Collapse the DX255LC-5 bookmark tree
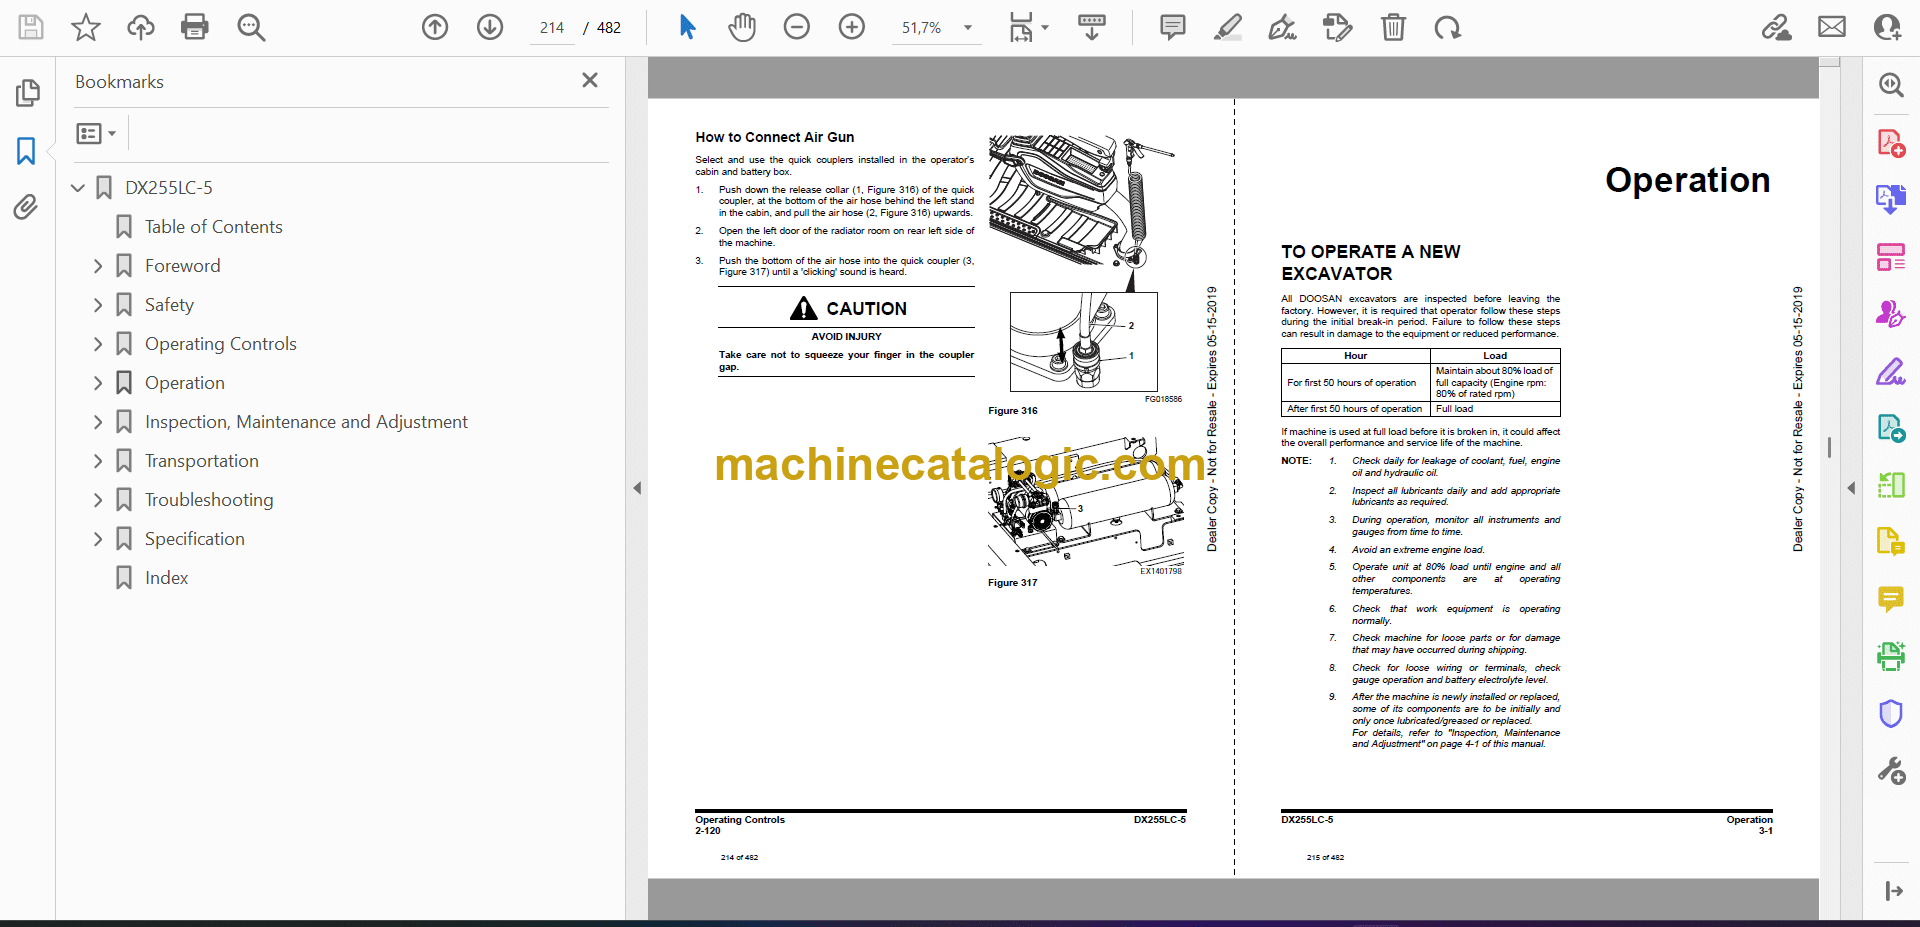Screen dimensions: 1920x927 (78, 188)
